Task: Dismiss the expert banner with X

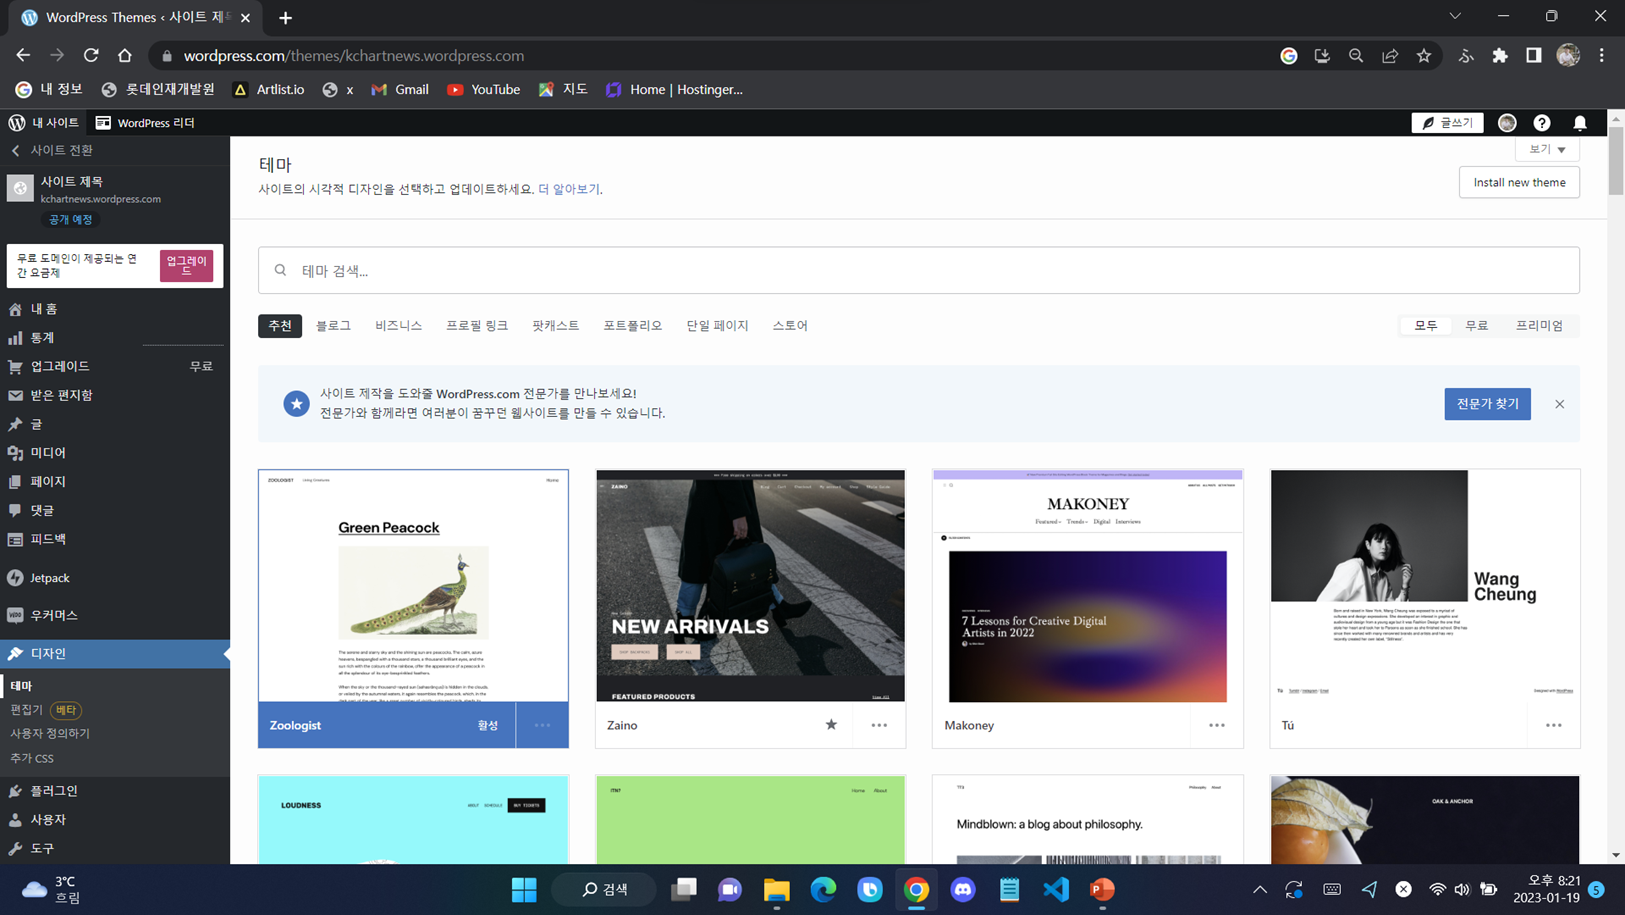Action: click(1559, 404)
